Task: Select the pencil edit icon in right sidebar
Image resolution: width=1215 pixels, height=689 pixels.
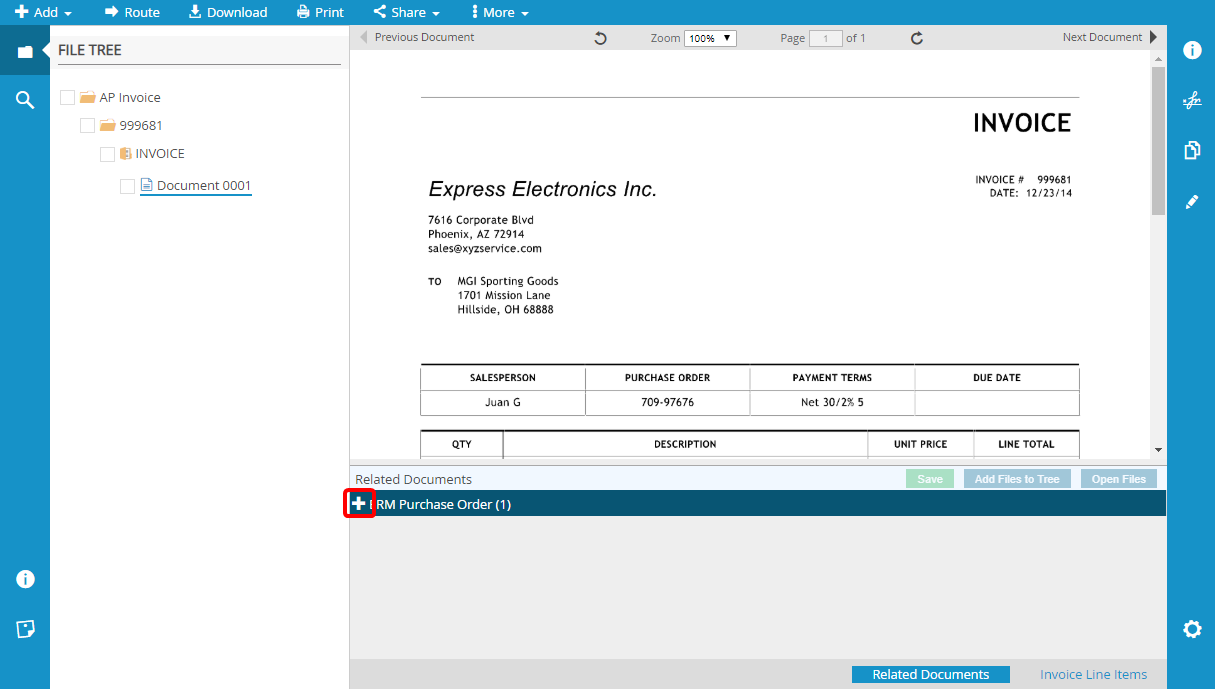Action: click(1191, 202)
